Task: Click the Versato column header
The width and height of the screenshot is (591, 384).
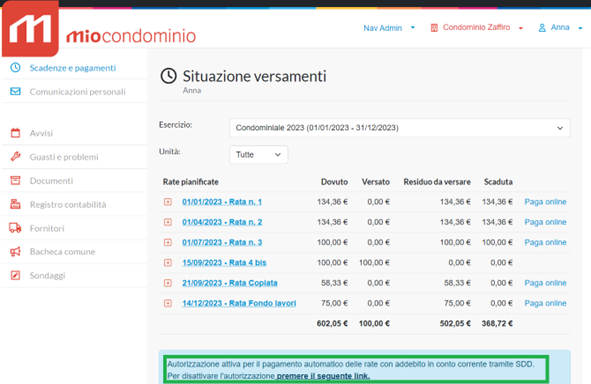Action: click(x=376, y=182)
